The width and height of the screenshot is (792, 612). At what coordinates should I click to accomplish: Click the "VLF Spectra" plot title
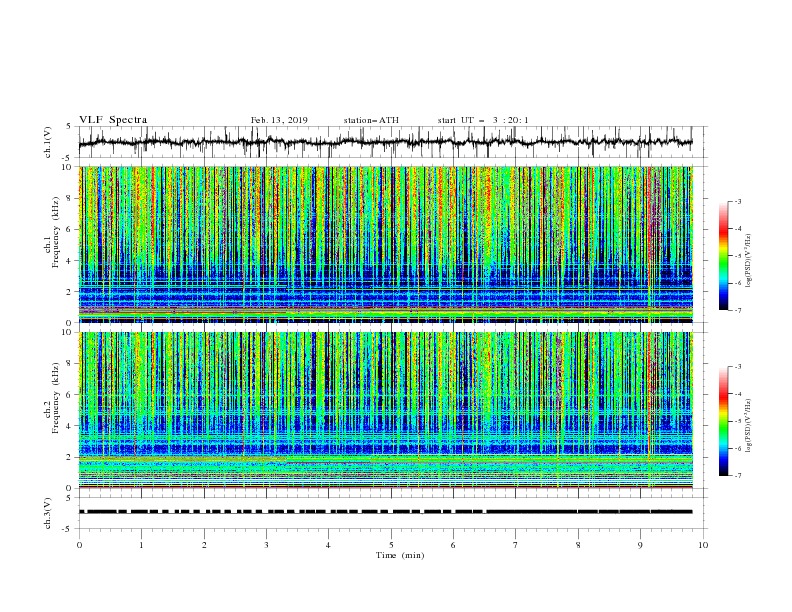tap(113, 120)
